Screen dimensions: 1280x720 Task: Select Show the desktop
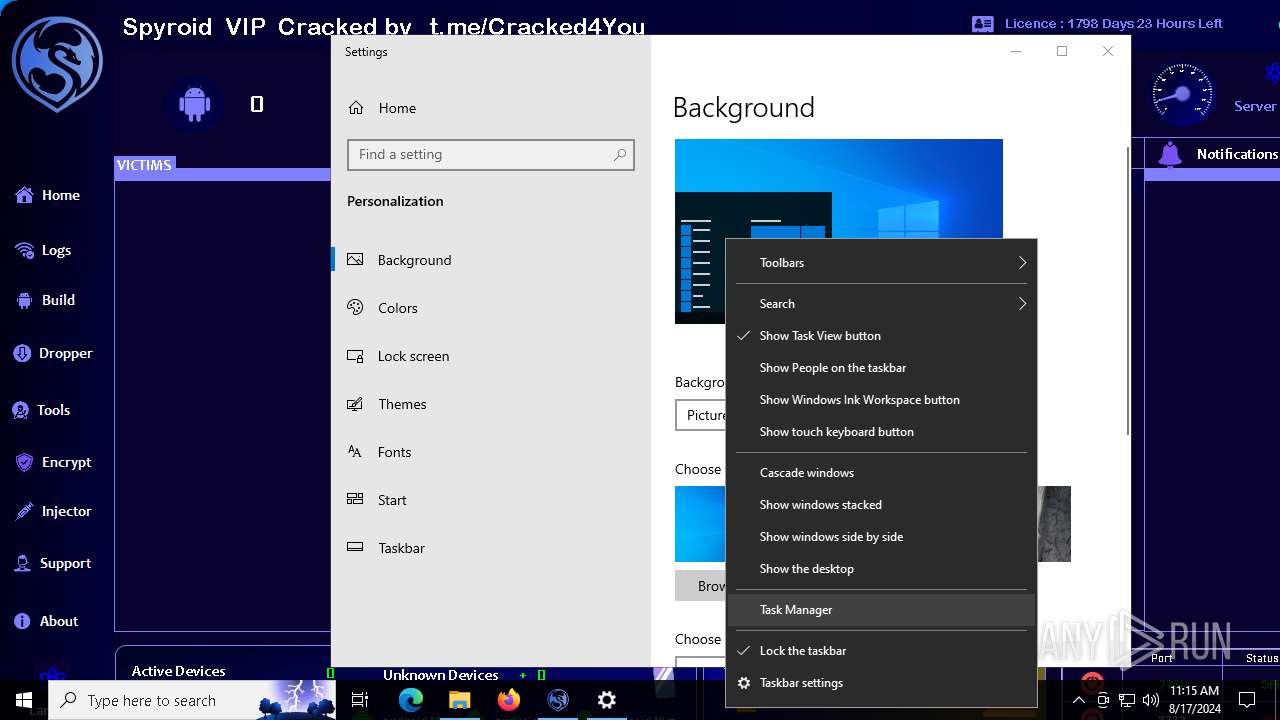(881, 569)
